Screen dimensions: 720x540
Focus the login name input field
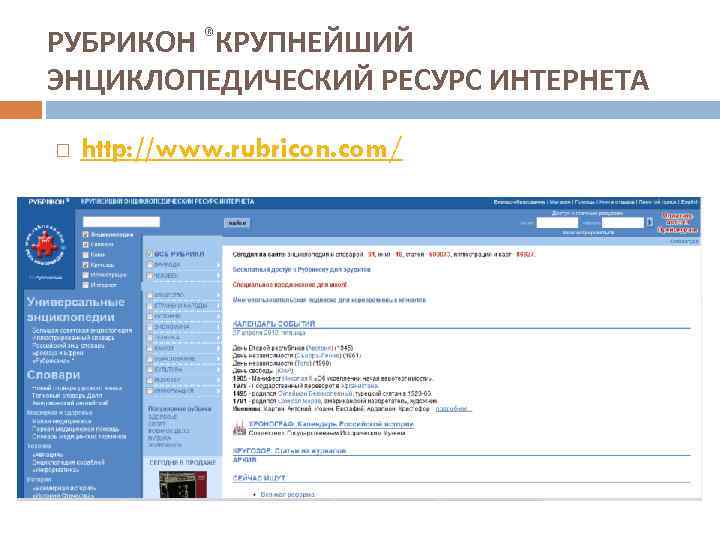(x=557, y=223)
